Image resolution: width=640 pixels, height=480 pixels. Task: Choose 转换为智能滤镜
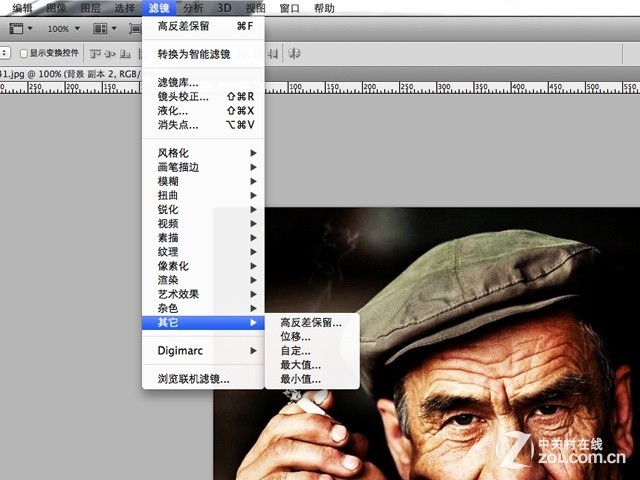pos(203,54)
